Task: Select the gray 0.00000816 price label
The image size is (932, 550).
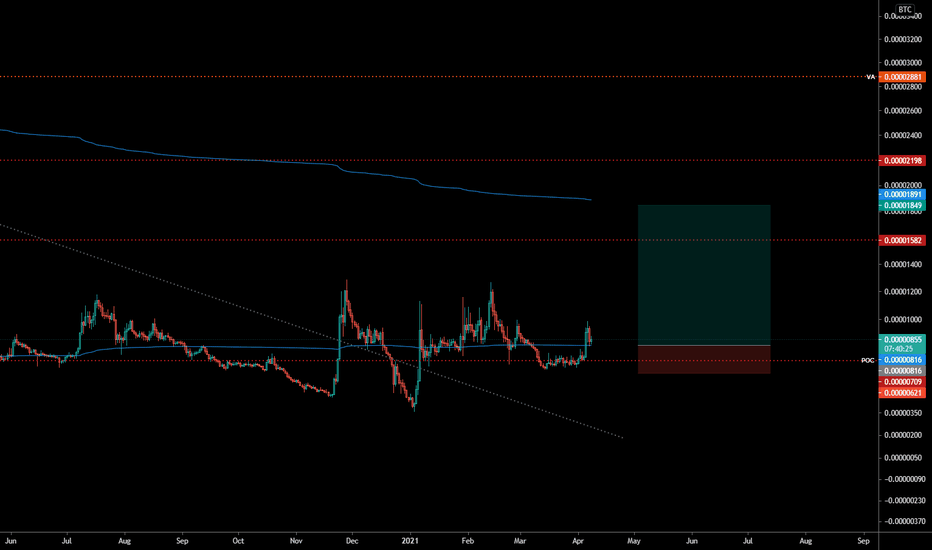Action: click(902, 370)
